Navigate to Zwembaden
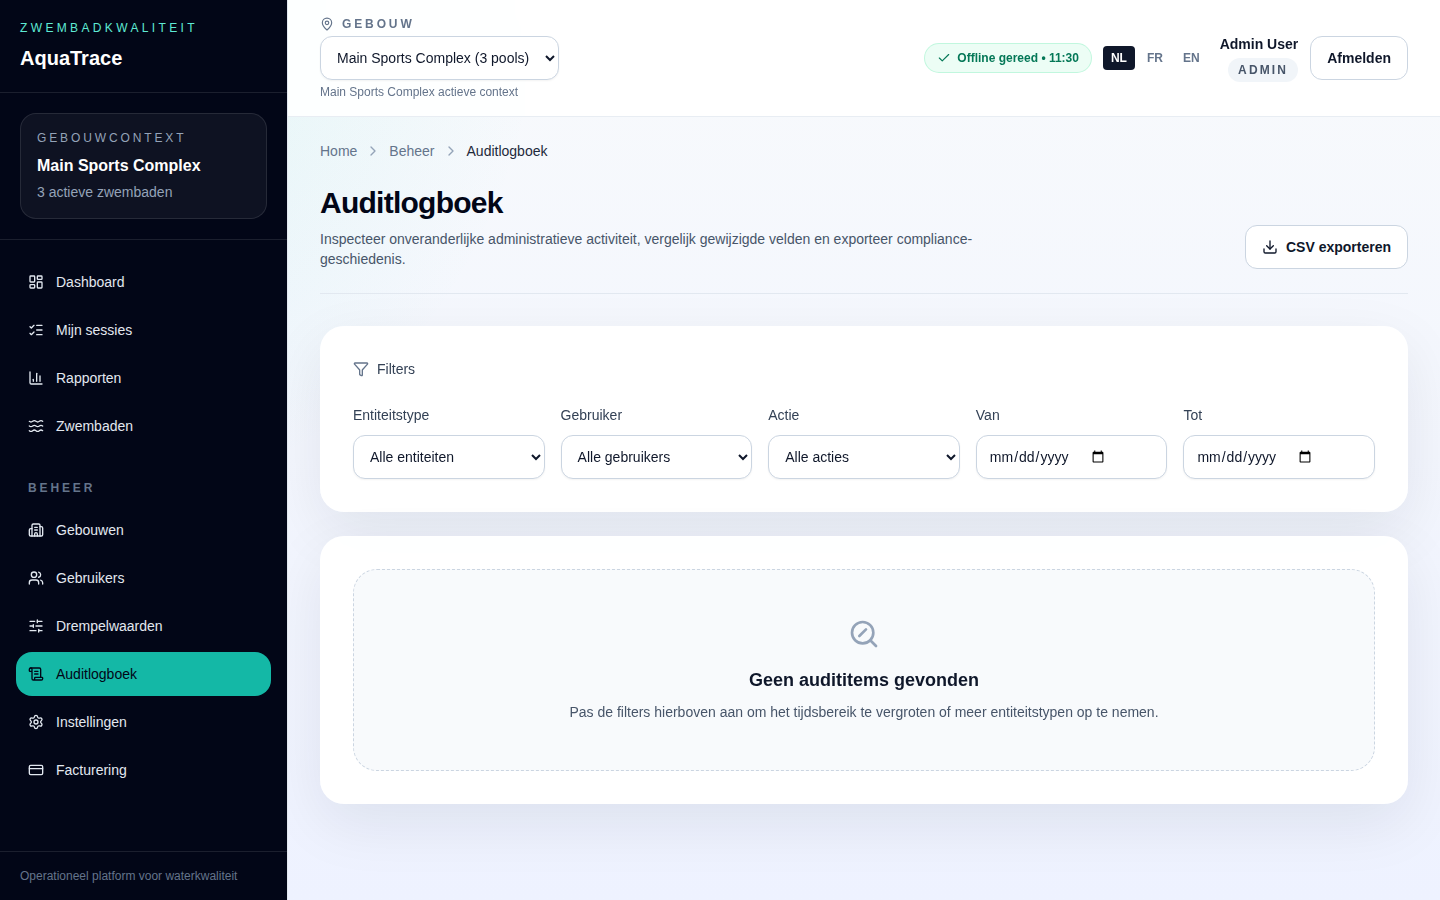This screenshot has width=1440, height=900. [x=143, y=426]
